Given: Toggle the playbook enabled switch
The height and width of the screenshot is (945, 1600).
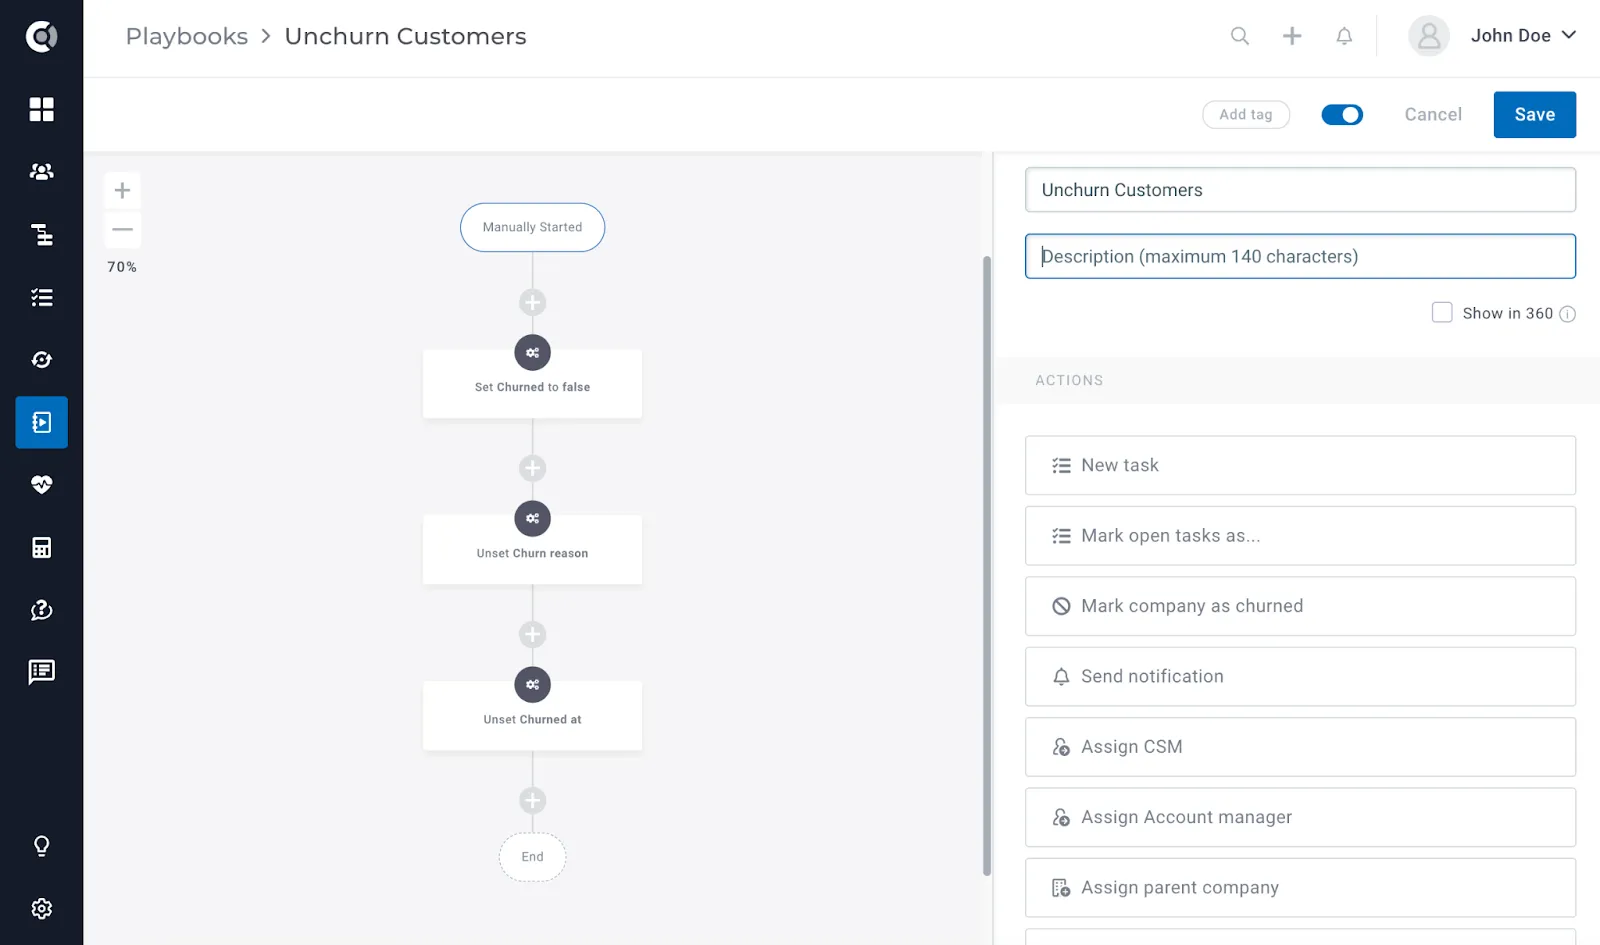Looking at the screenshot, I should [x=1342, y=115].
